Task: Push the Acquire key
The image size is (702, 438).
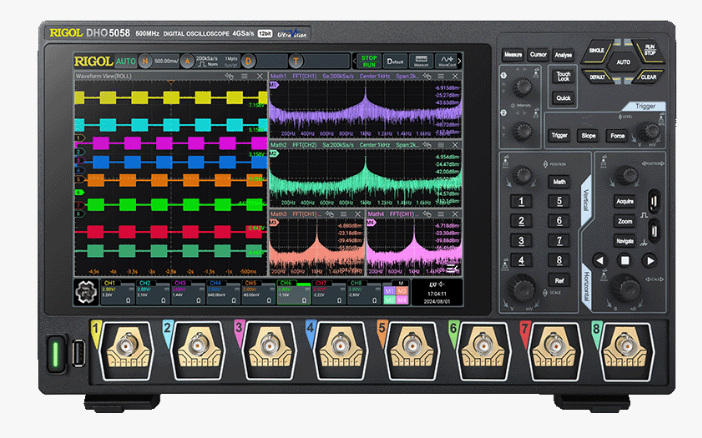Action: coord(625,202)
